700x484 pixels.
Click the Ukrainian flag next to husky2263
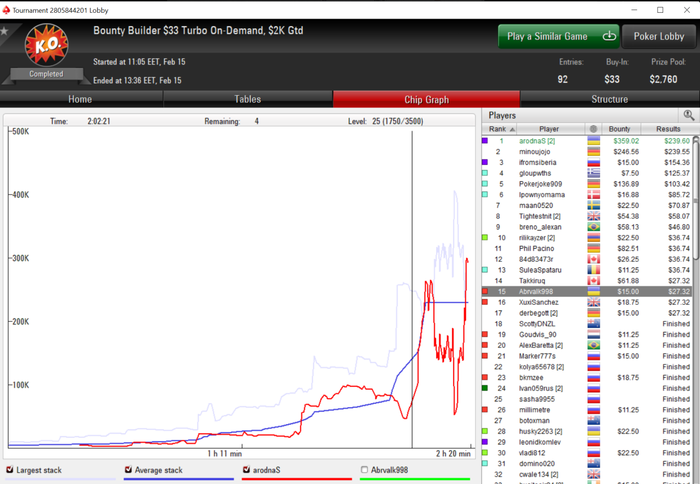click(x=593, y=431)
